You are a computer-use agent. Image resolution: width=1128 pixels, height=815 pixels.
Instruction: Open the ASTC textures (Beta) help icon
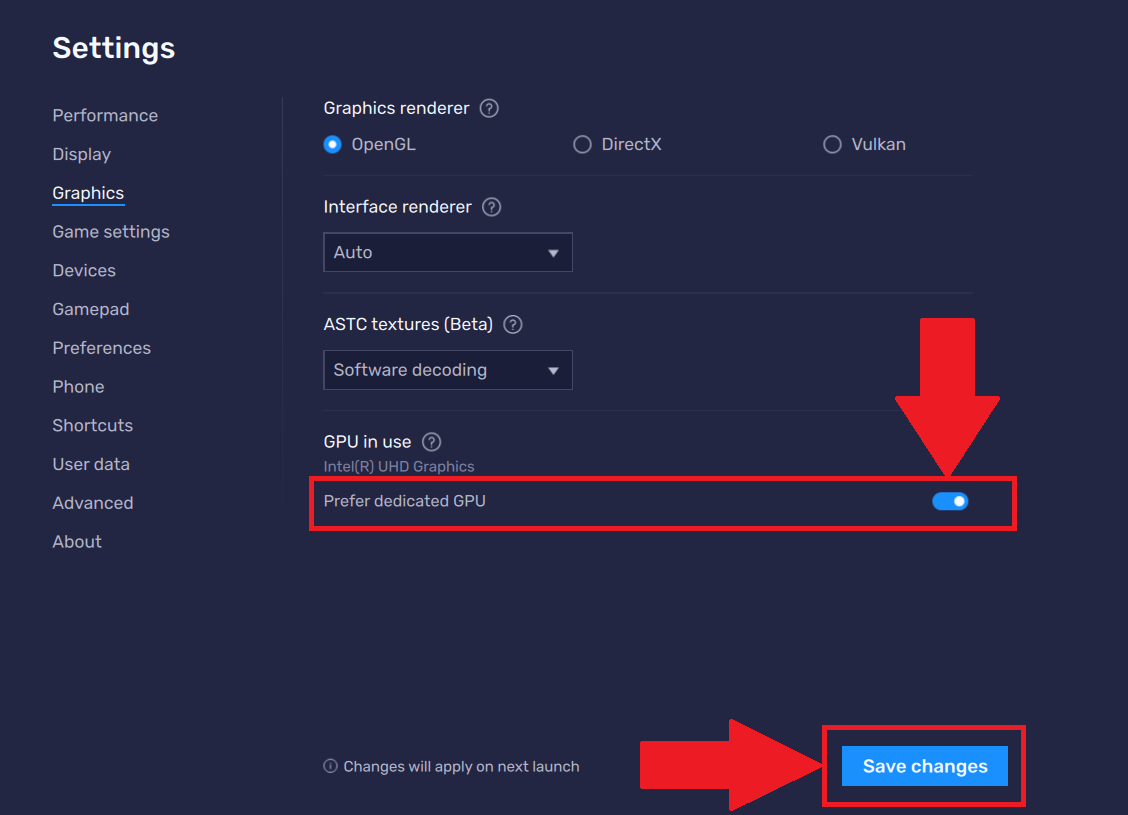512,324
